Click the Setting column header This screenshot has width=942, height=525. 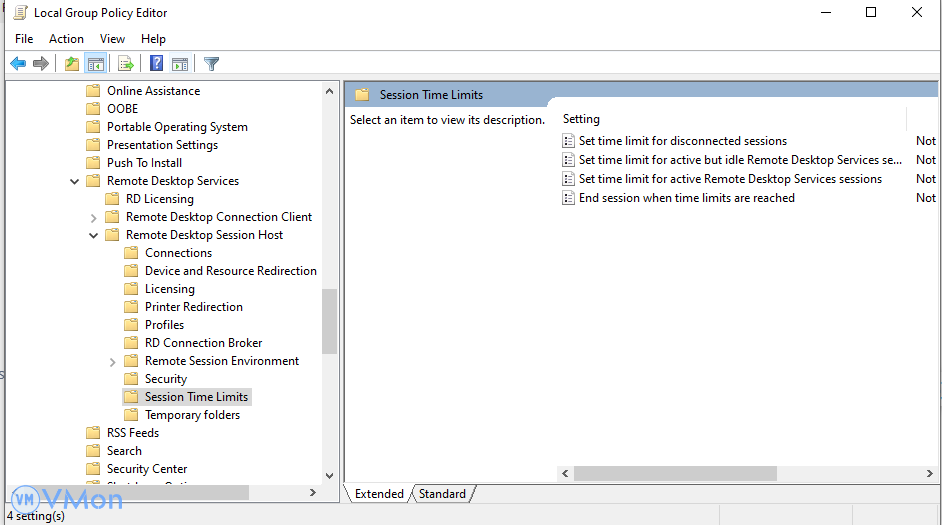(581, 119)
